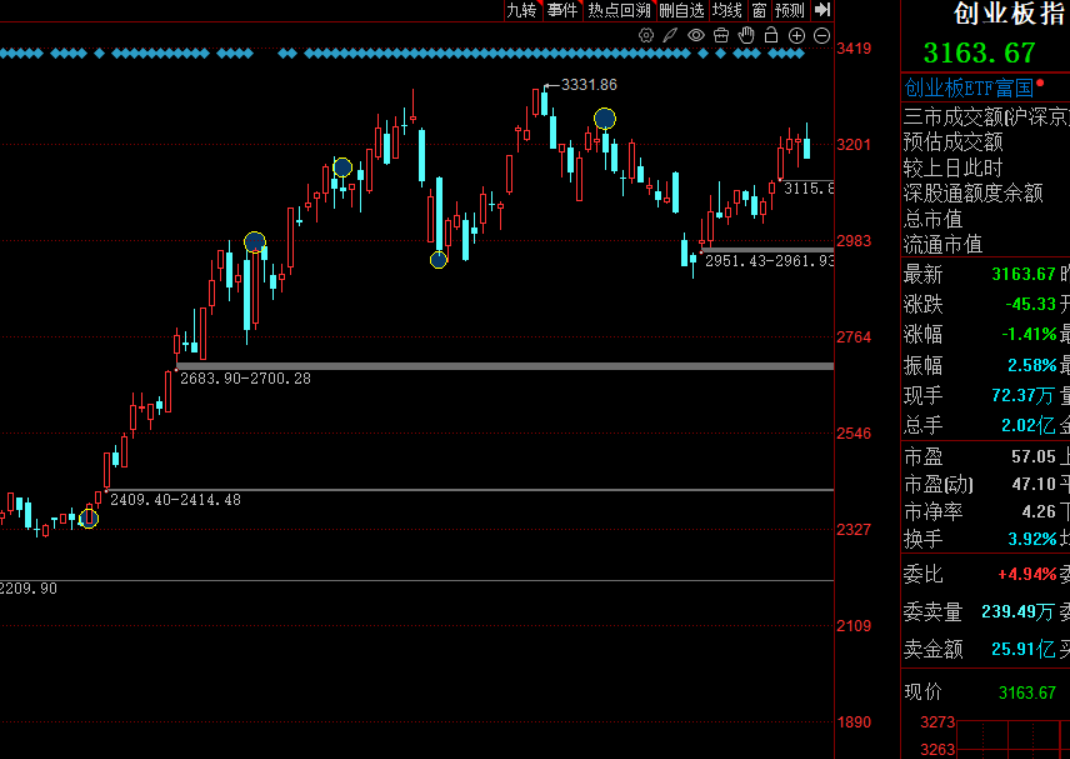1070x759 pixels.
Task: Toggle the chart lock icon
Action: pos(771,35)
